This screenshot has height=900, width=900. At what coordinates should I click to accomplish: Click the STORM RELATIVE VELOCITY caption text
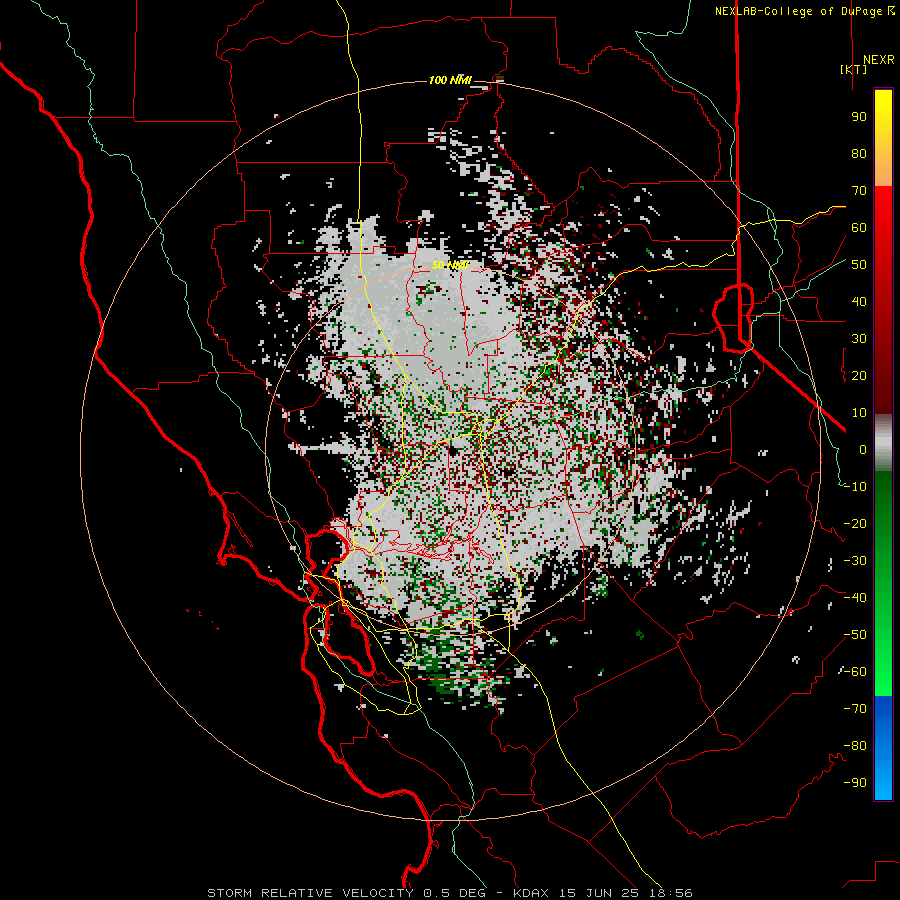[310, 893]
